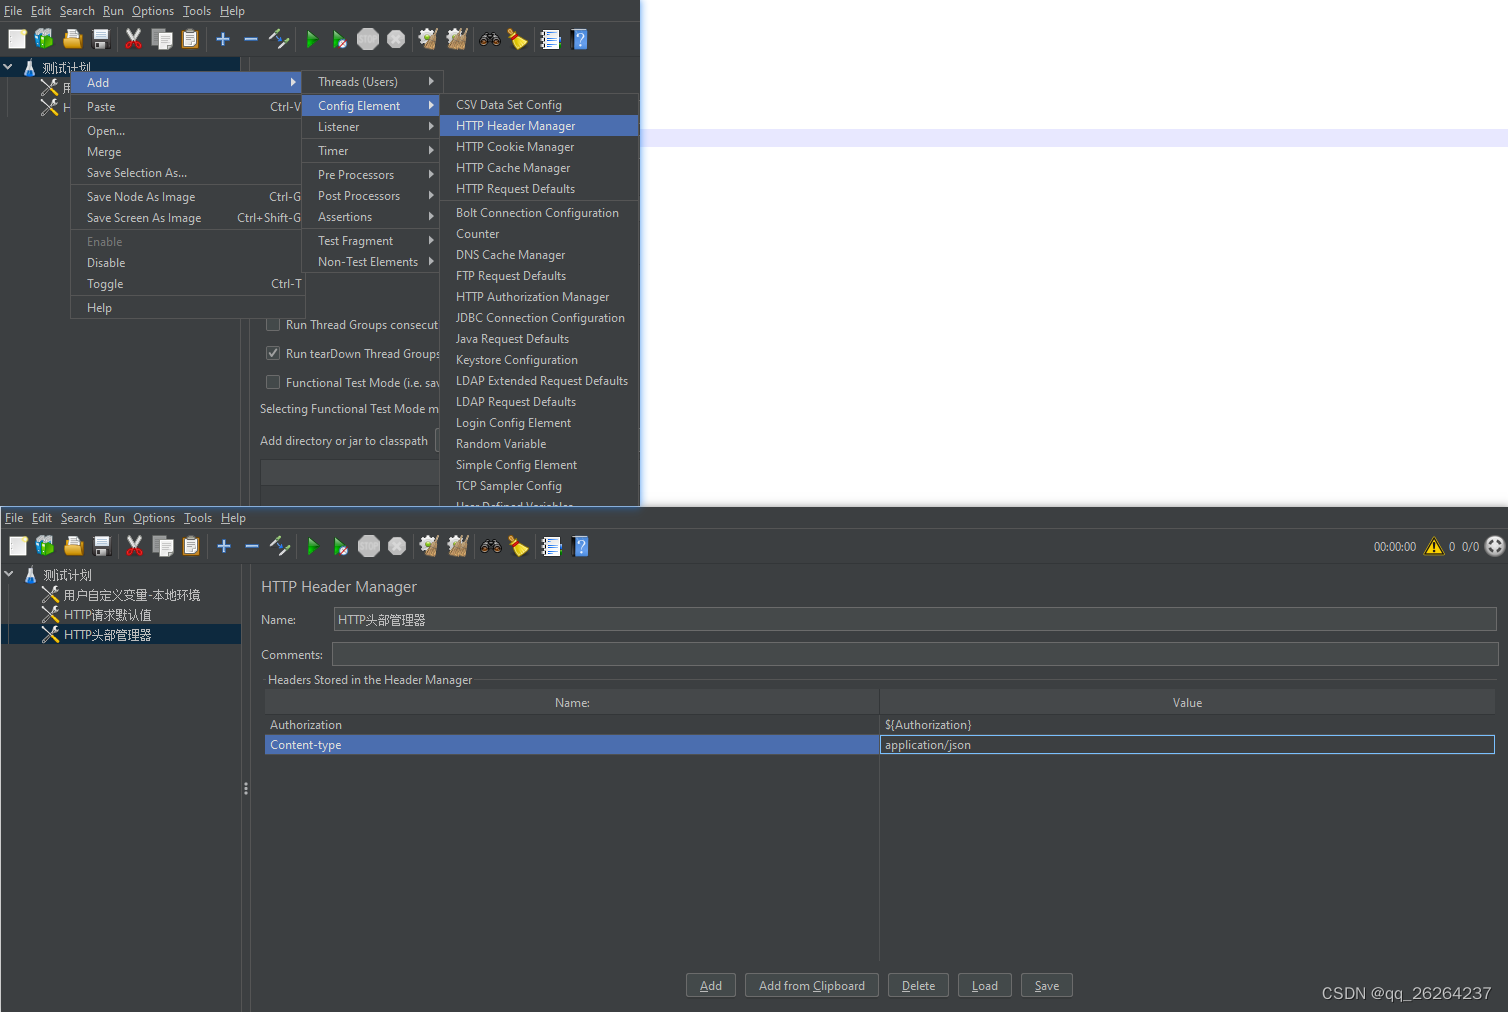The image size is (1508, 1012).
Task: Expand the Non-Test Elements submenu
Action: coord(372,262)
